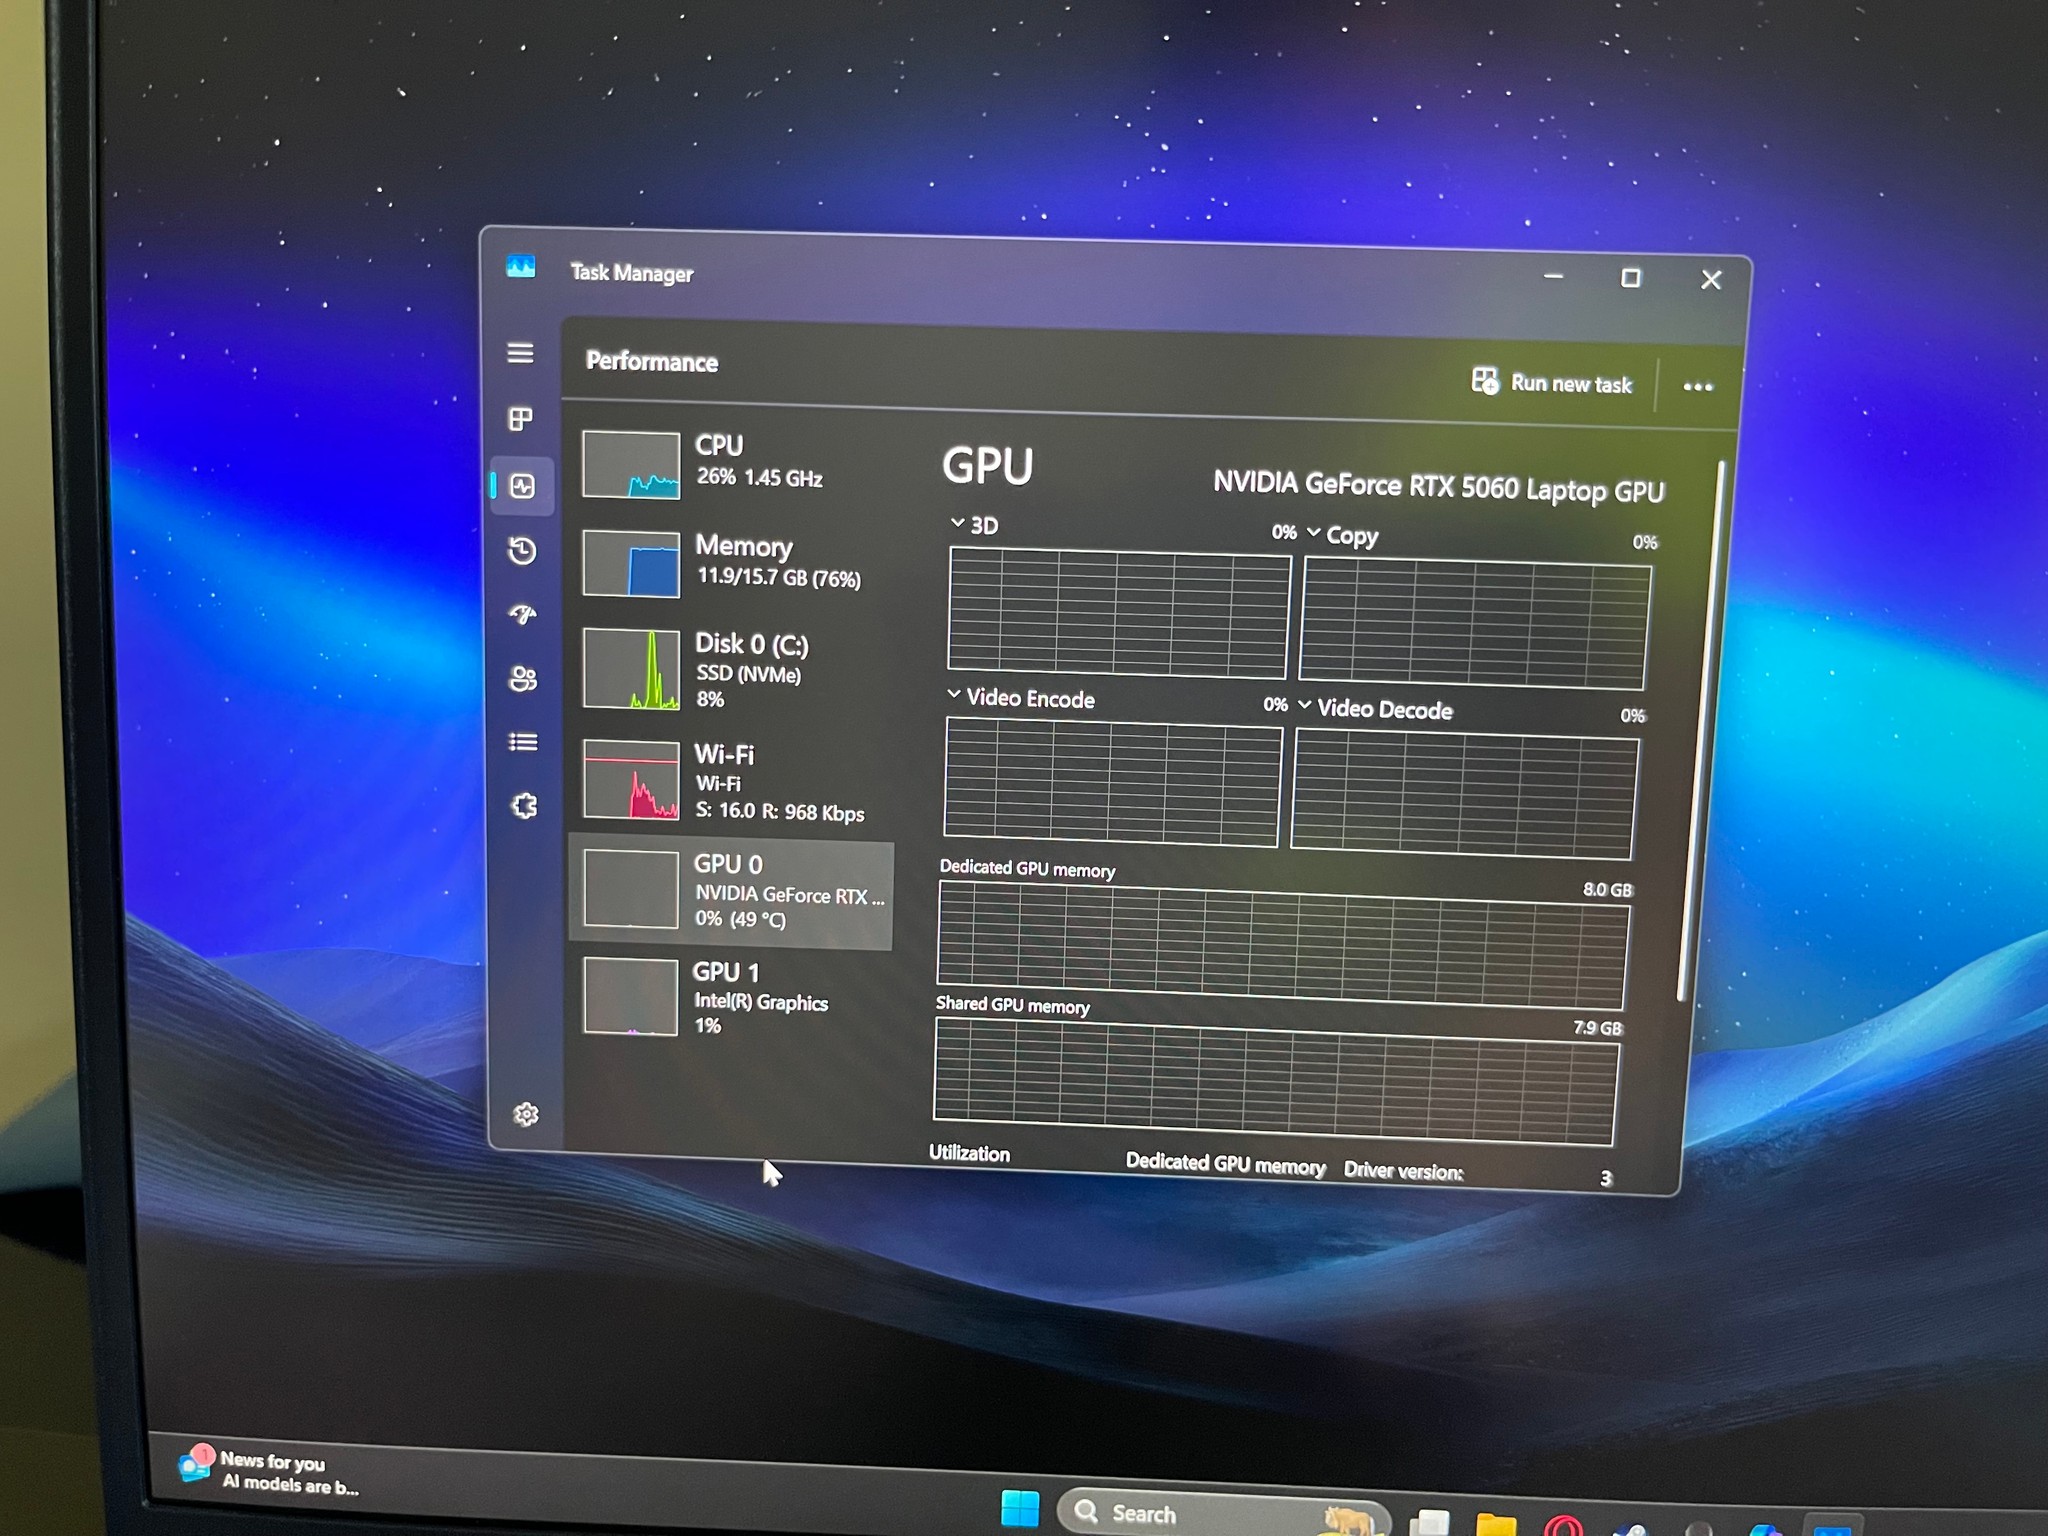Viewport: 2048px width, 1536px height.
Task: Click the 'Shared GPU memory' graph label
Action: click(x=1012, y=1005)
